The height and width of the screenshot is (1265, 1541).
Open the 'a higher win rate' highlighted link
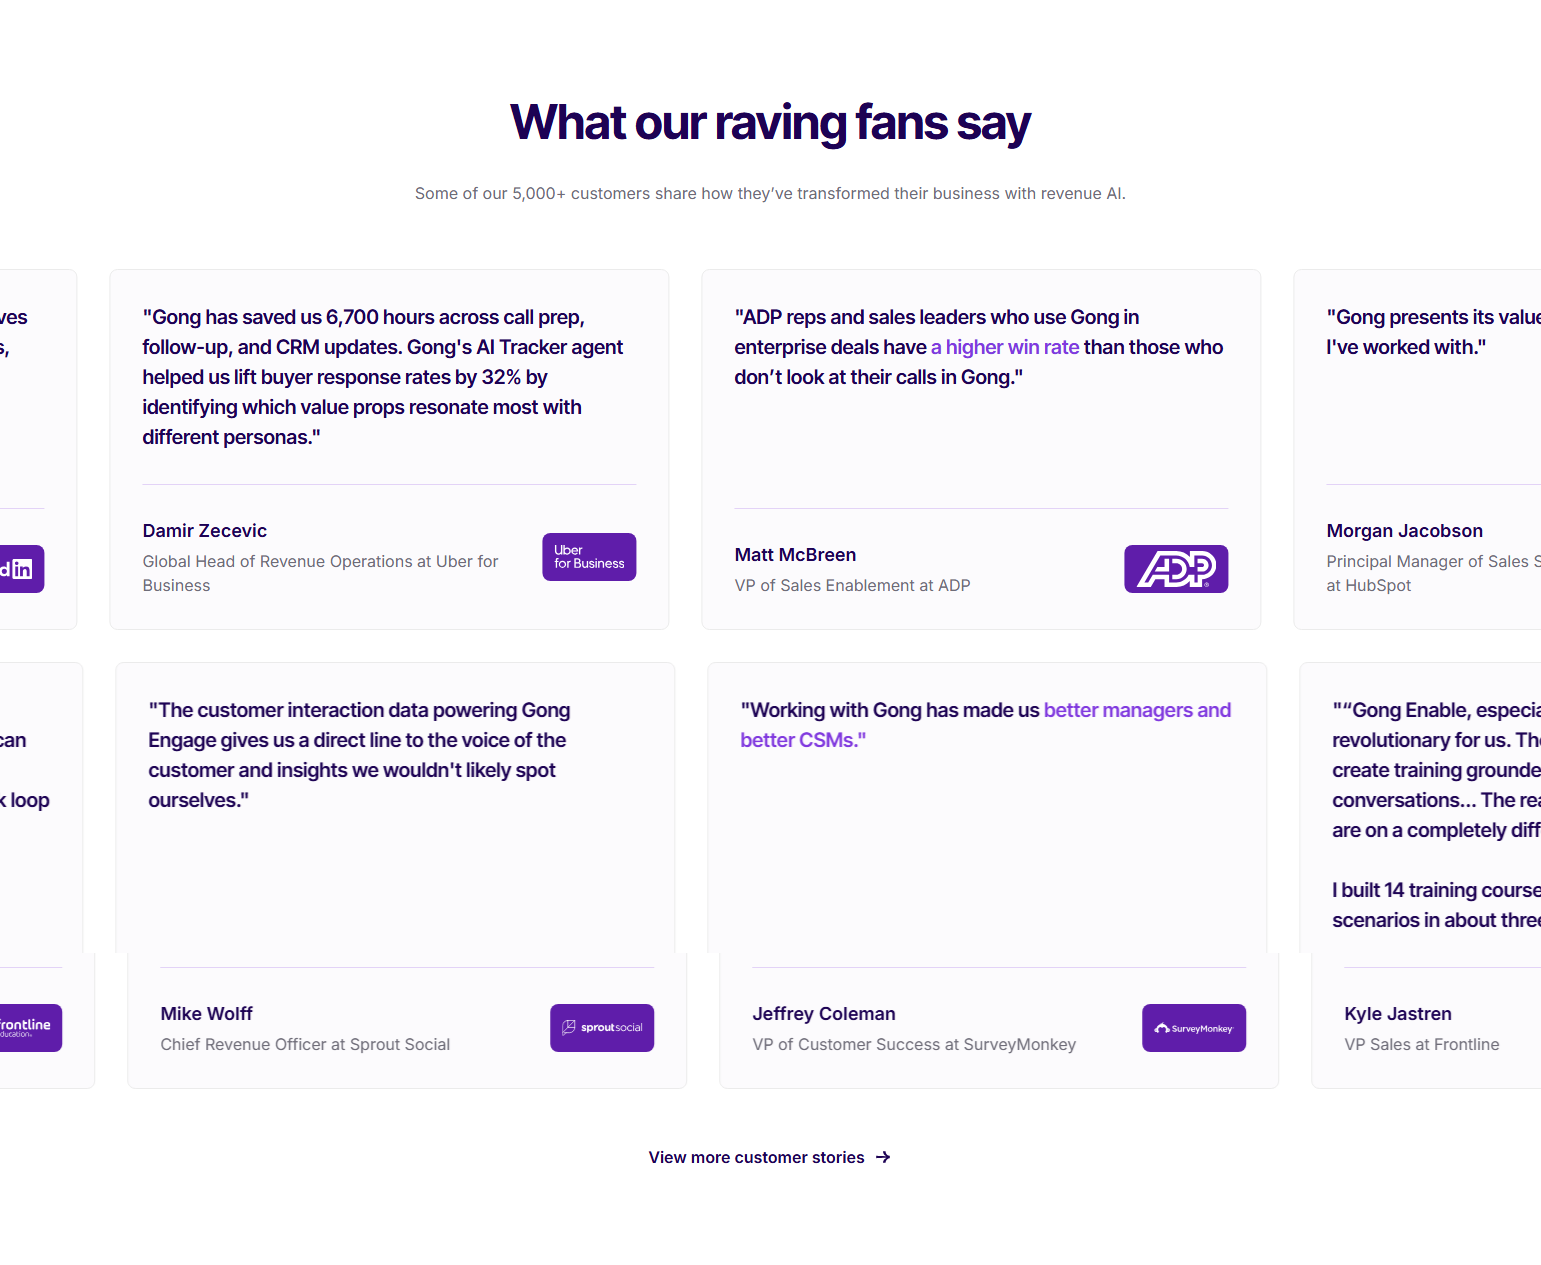pos(1004,347)
